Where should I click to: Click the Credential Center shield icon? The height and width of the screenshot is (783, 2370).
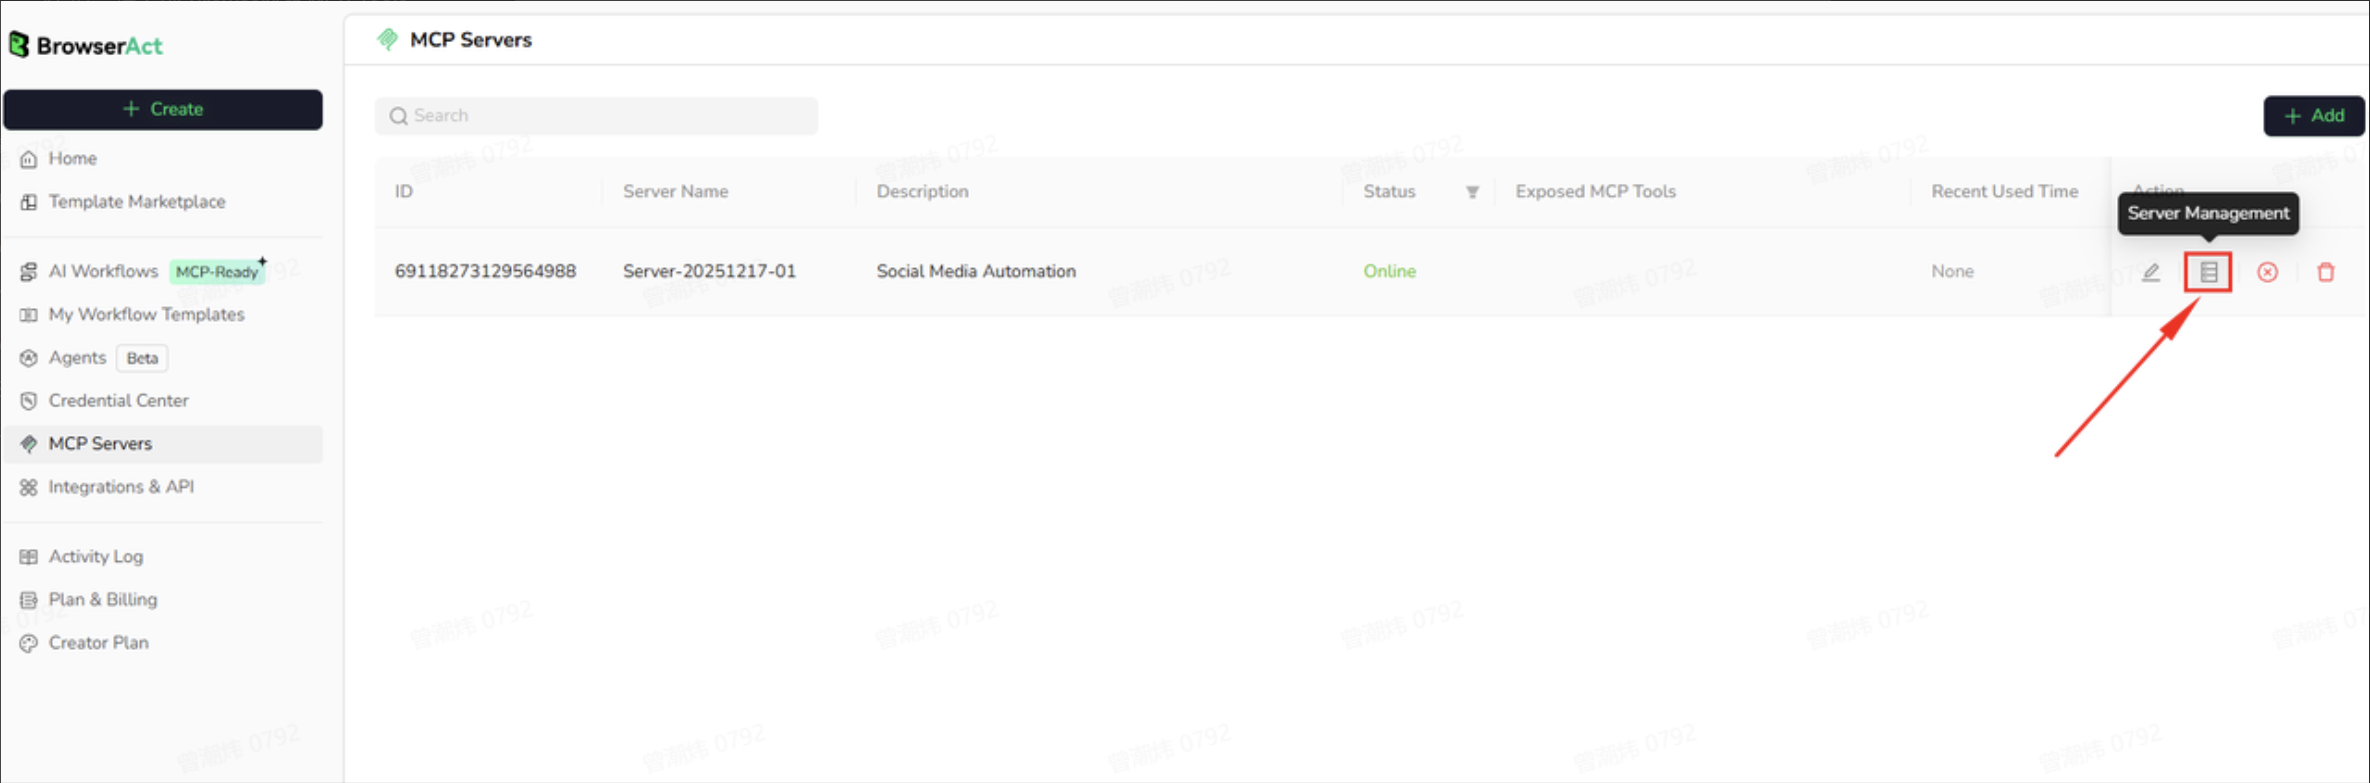coord(28,401)
